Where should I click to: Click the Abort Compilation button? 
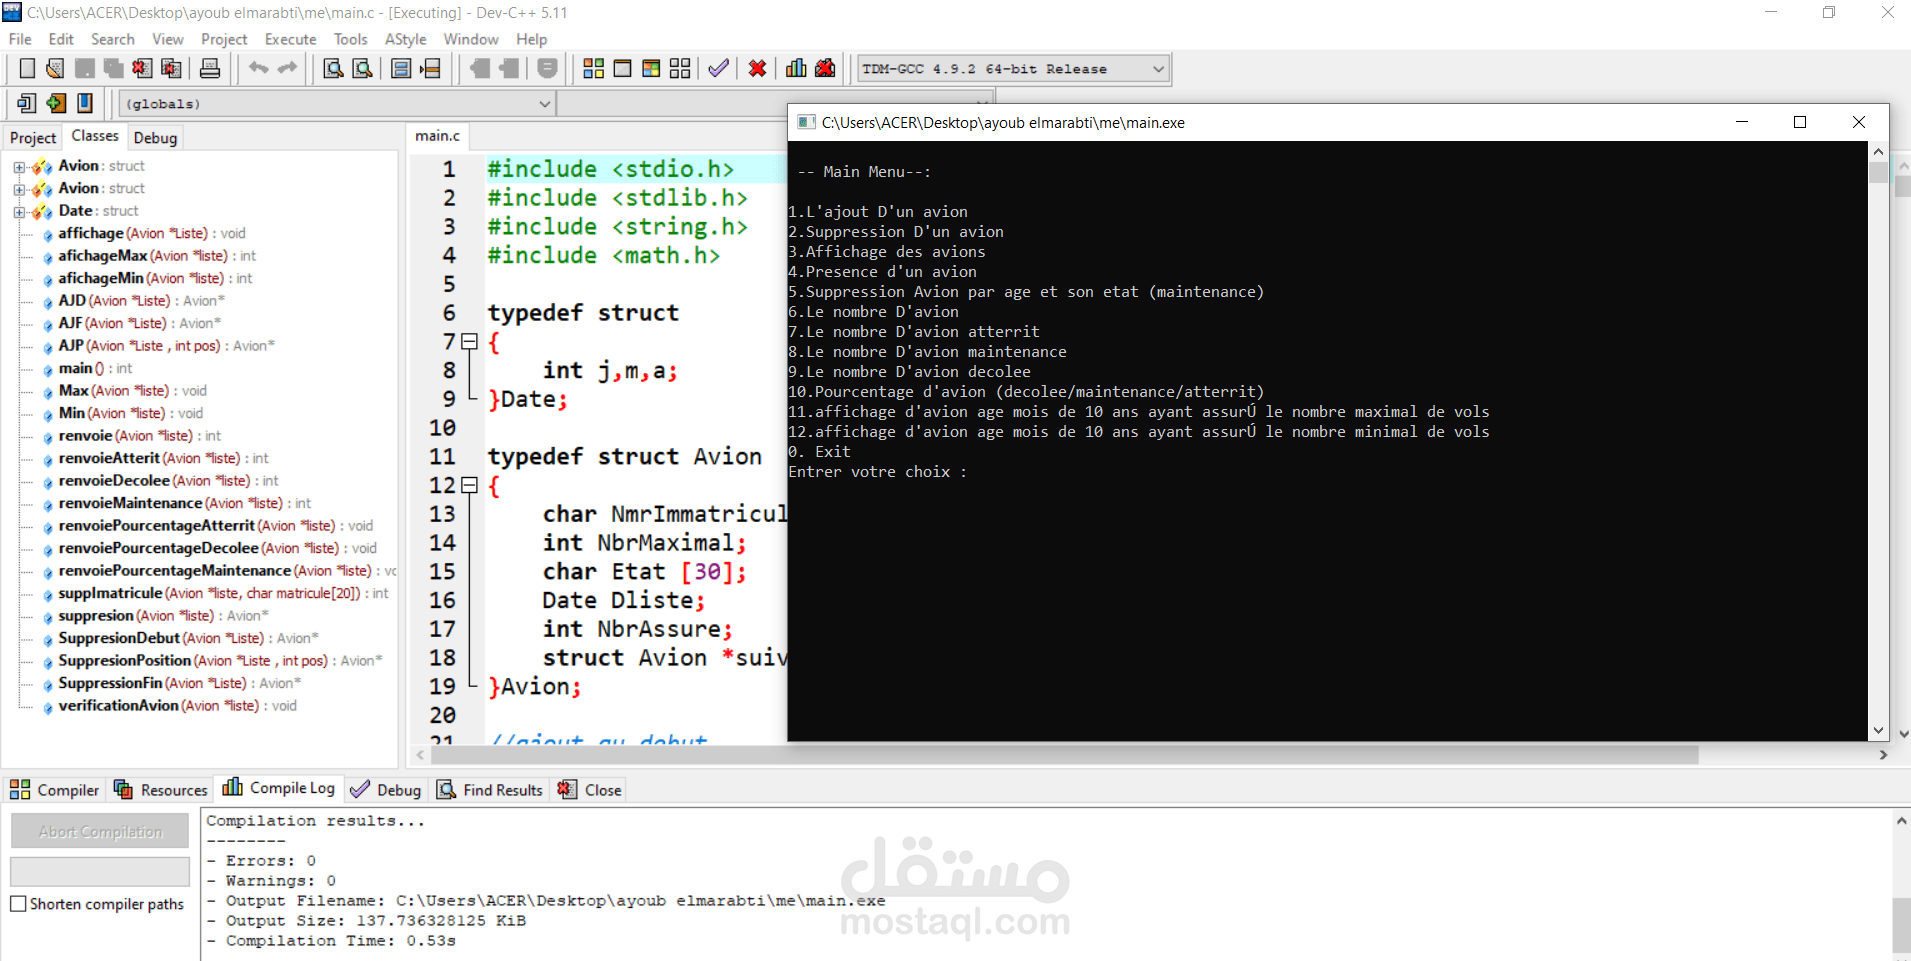click(100, 831)
